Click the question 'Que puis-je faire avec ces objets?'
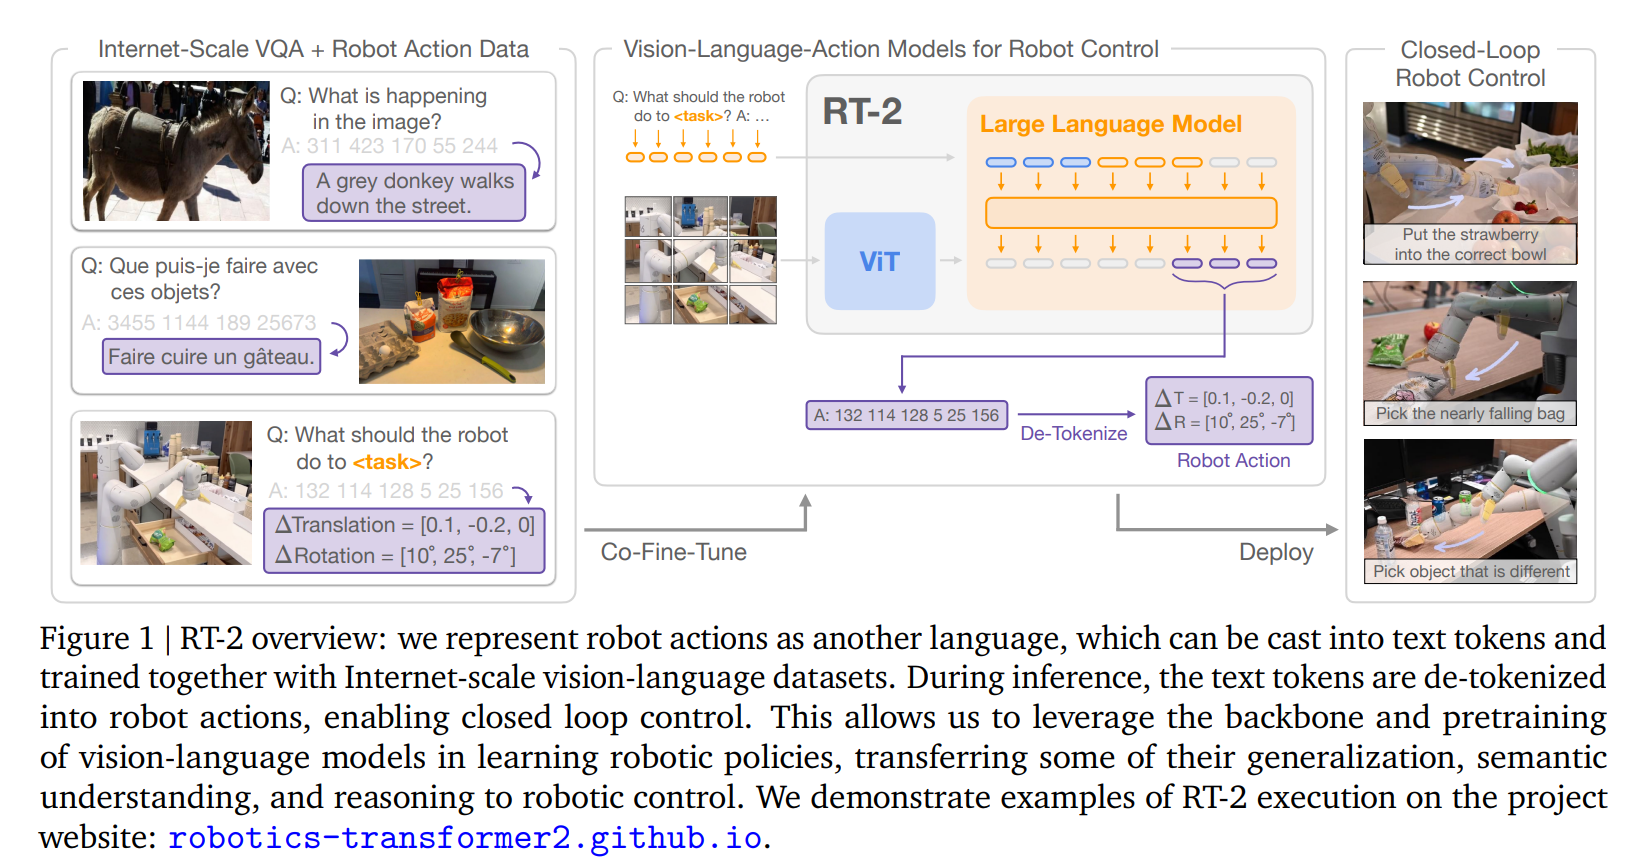Viewport: 1638px width, 864px height. click(199, 279)
